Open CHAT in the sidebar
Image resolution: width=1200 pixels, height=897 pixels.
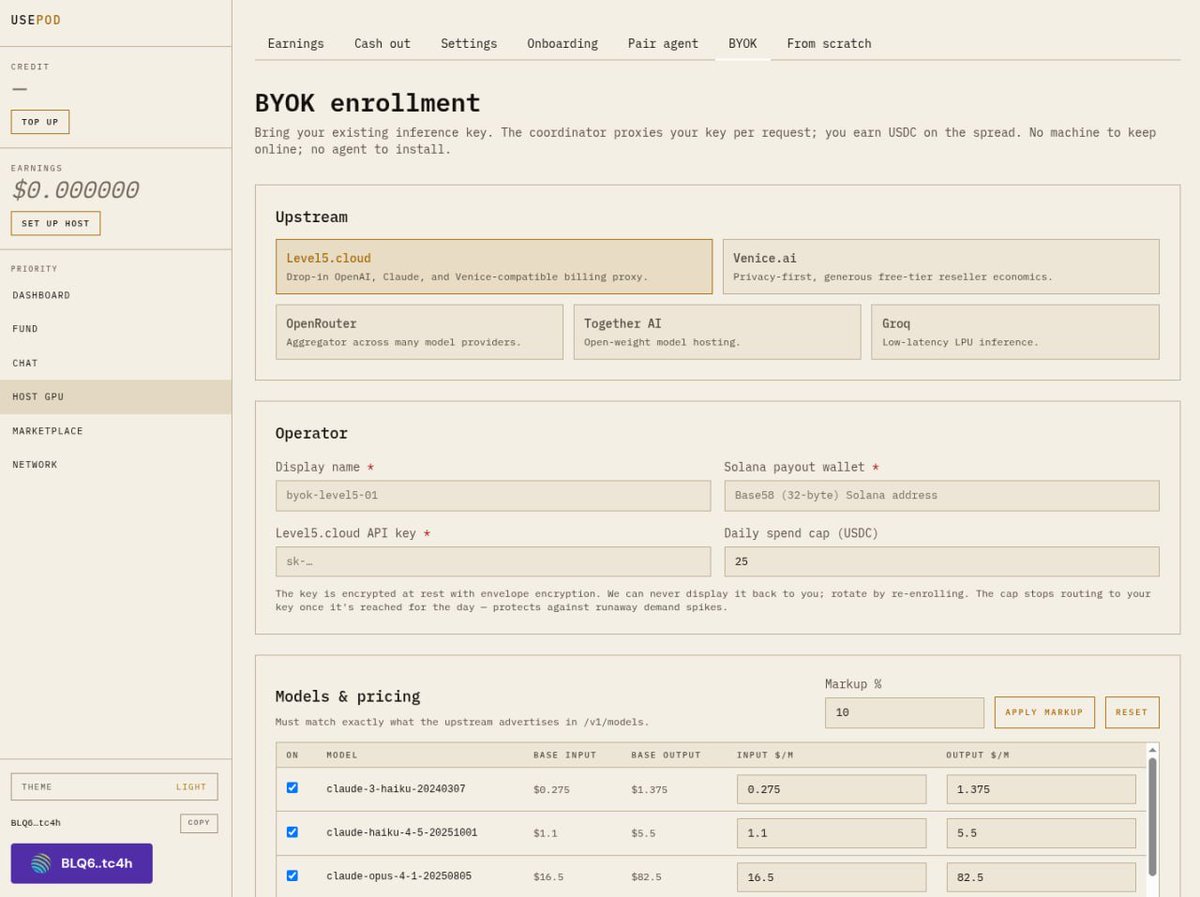[116, 363]
